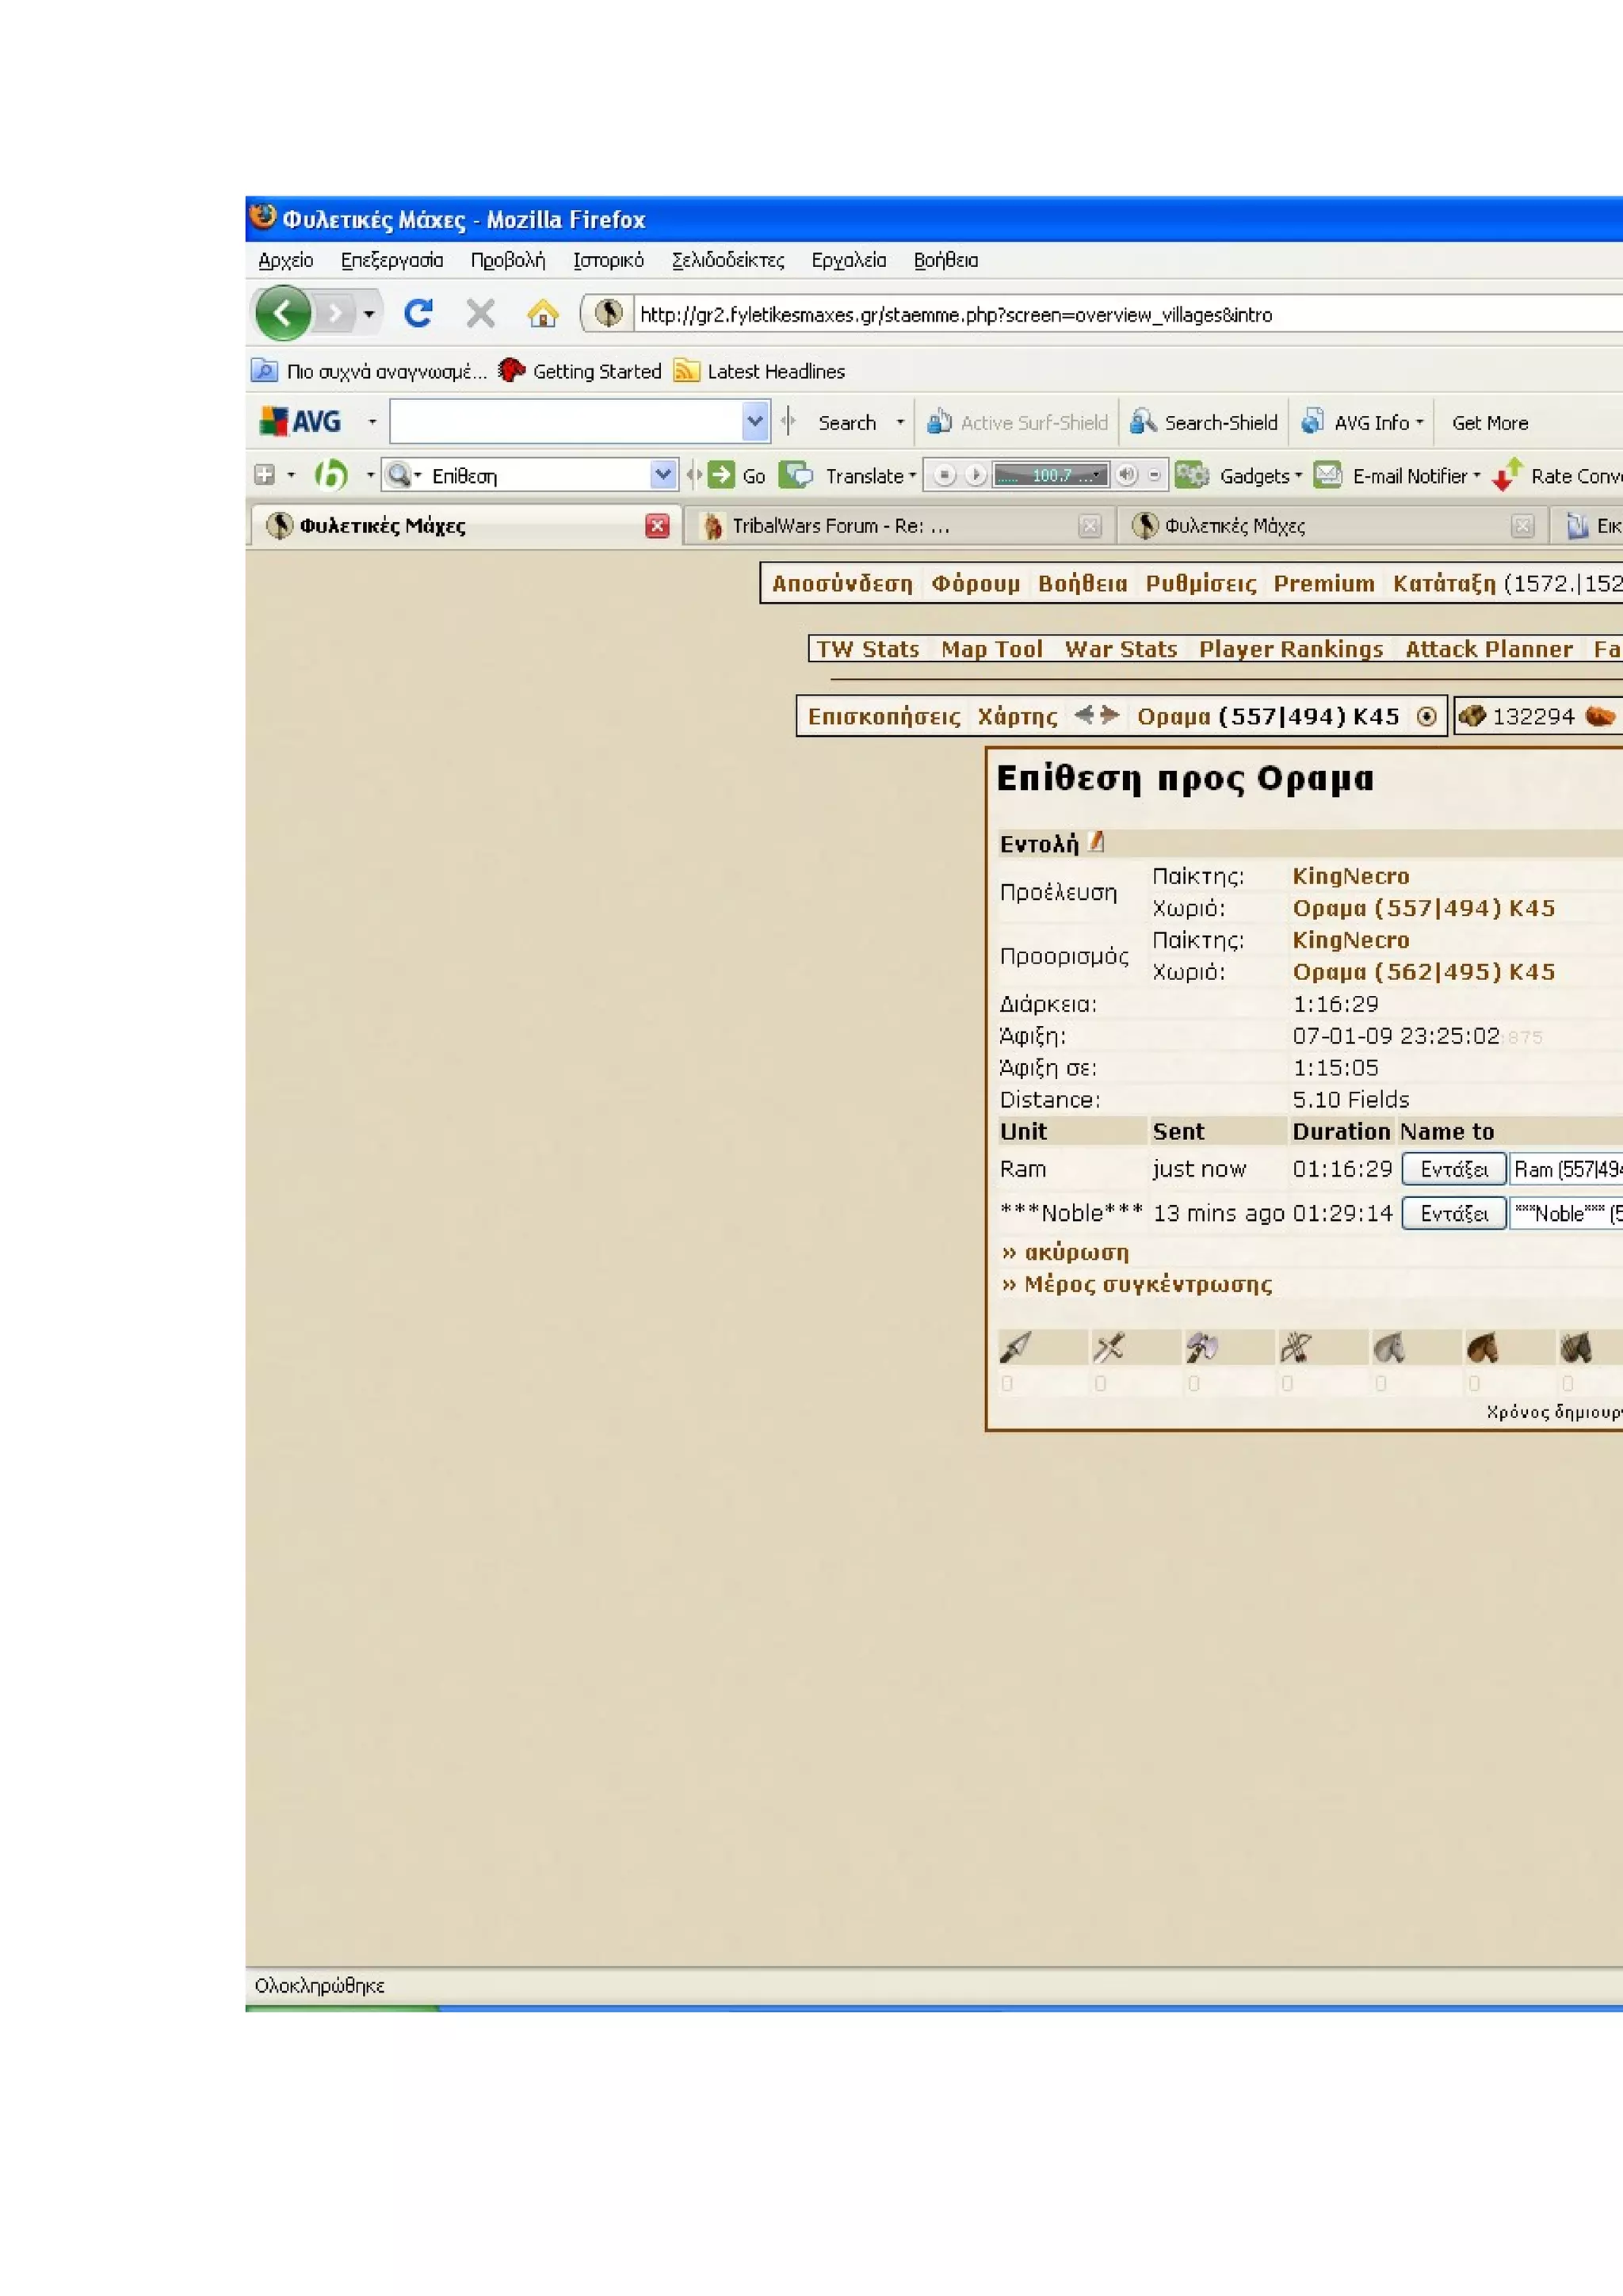Reload the page with the refresh icon

coord(418,314)
